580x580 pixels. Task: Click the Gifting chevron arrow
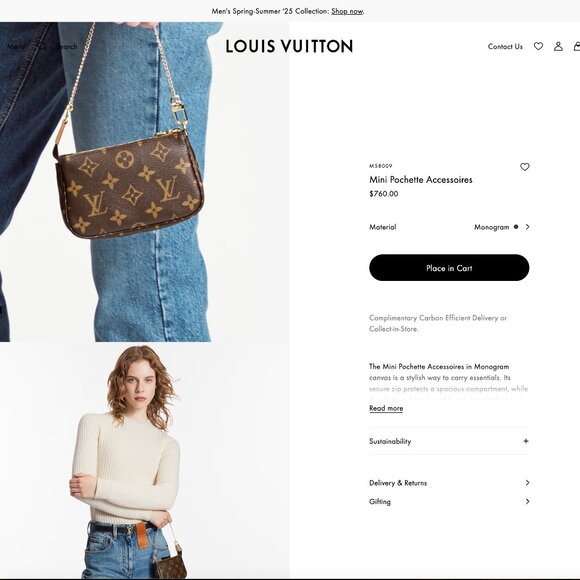(527, 502)
